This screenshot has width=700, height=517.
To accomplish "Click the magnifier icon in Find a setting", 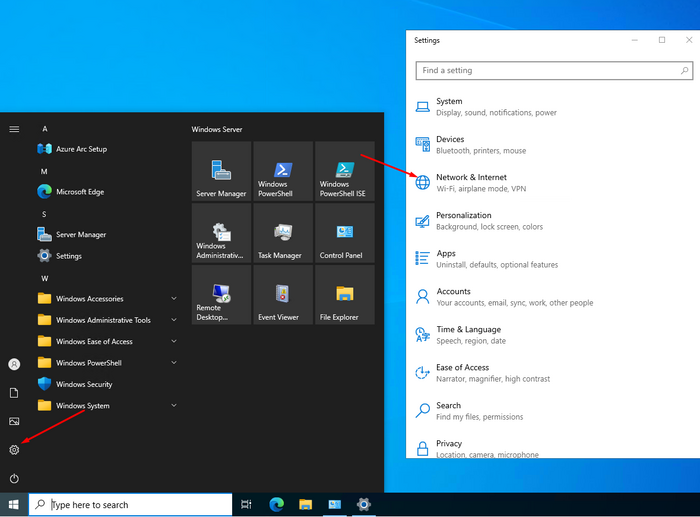I will pyautogui.click(x=684, y=71).
